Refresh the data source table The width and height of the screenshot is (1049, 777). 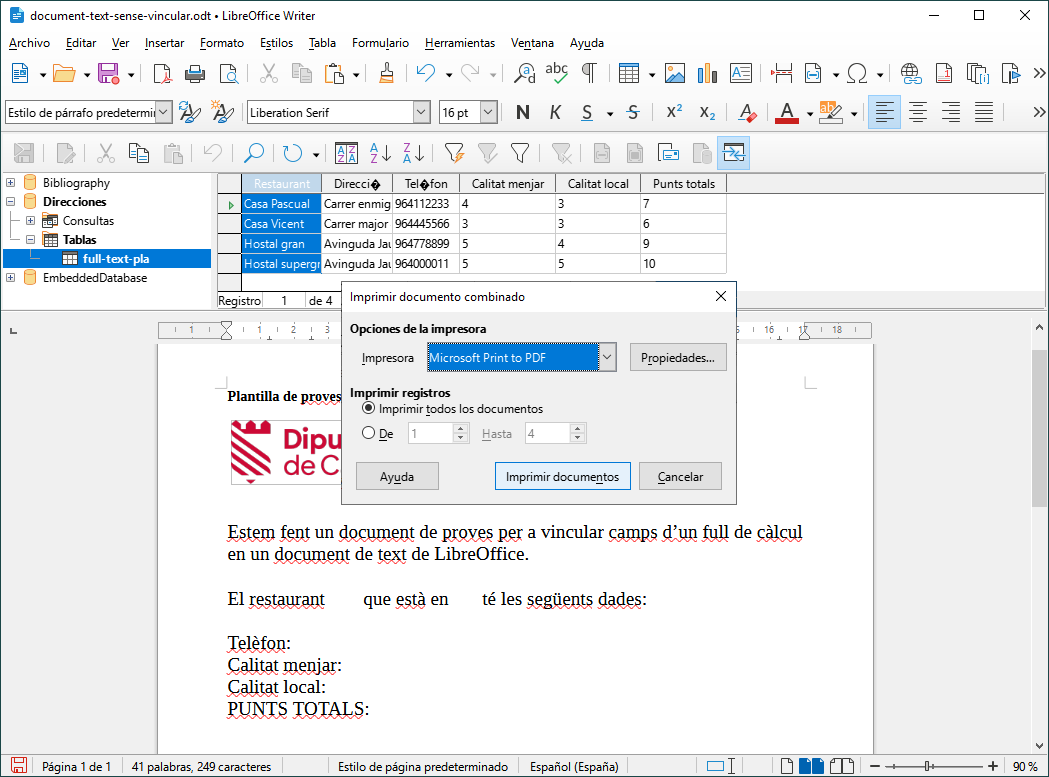tap(292, 153)
